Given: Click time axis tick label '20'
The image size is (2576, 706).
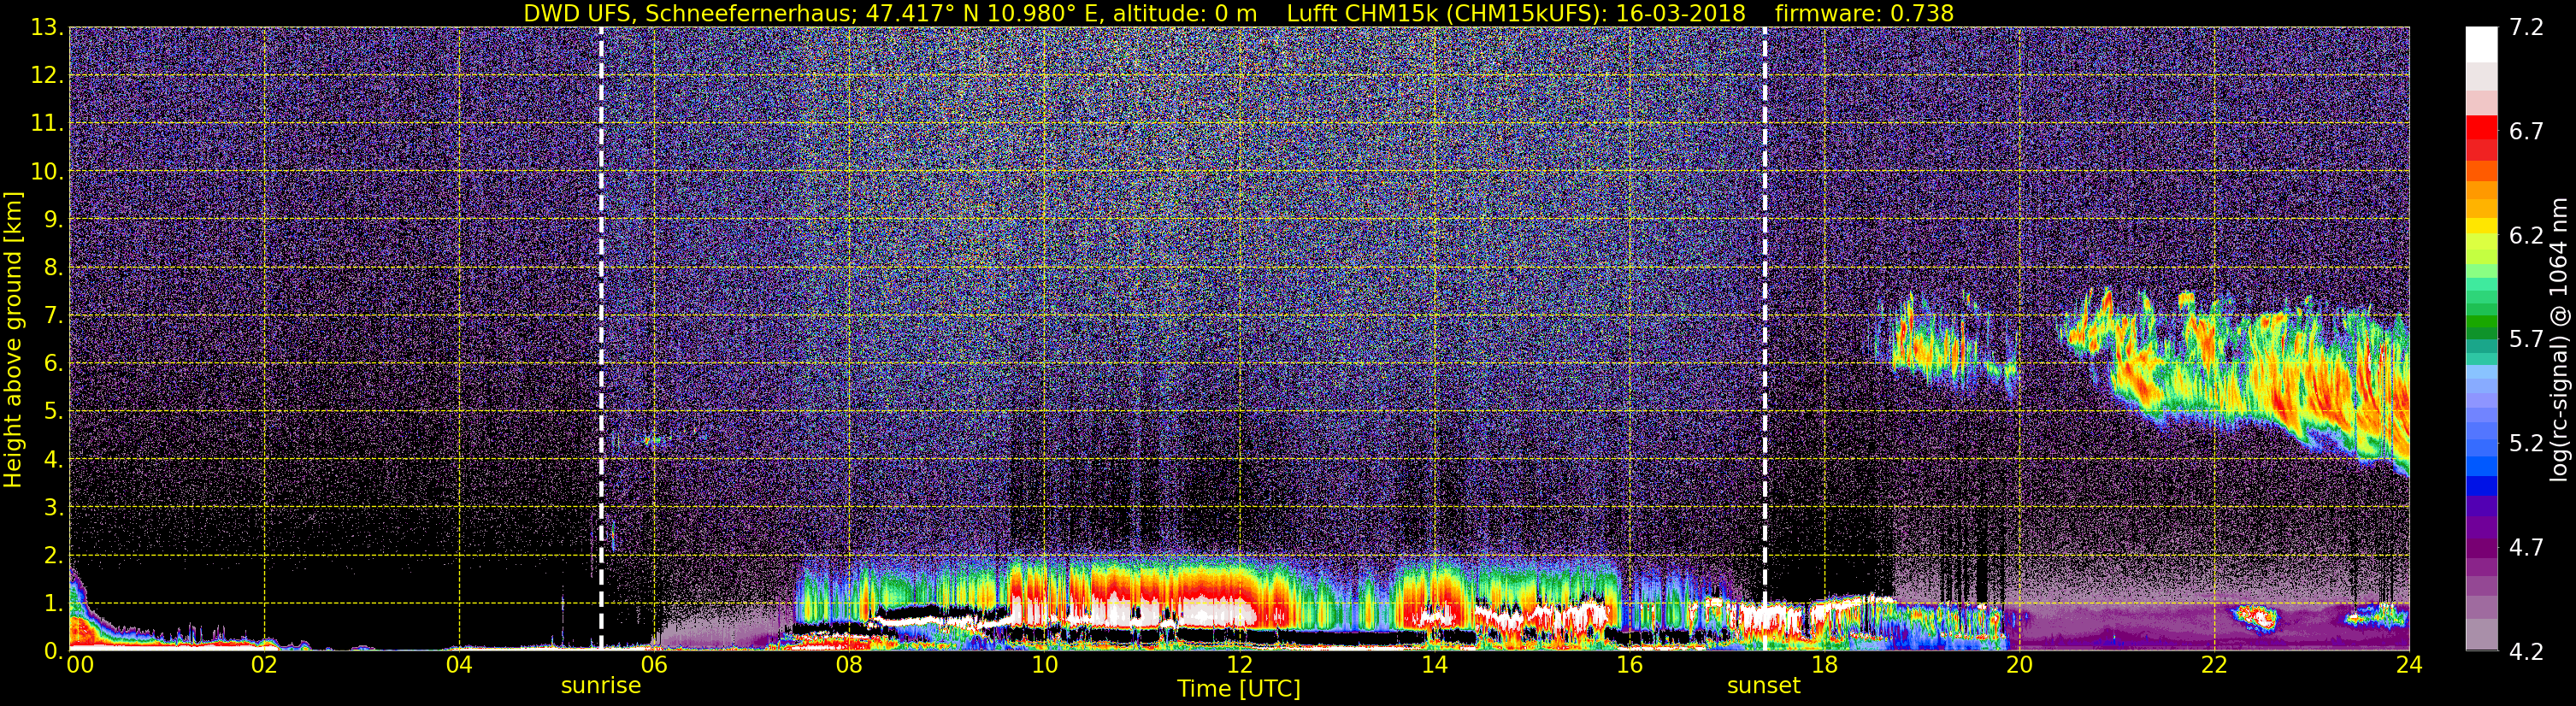Looking at the screenshot, I should point(2019,665).
